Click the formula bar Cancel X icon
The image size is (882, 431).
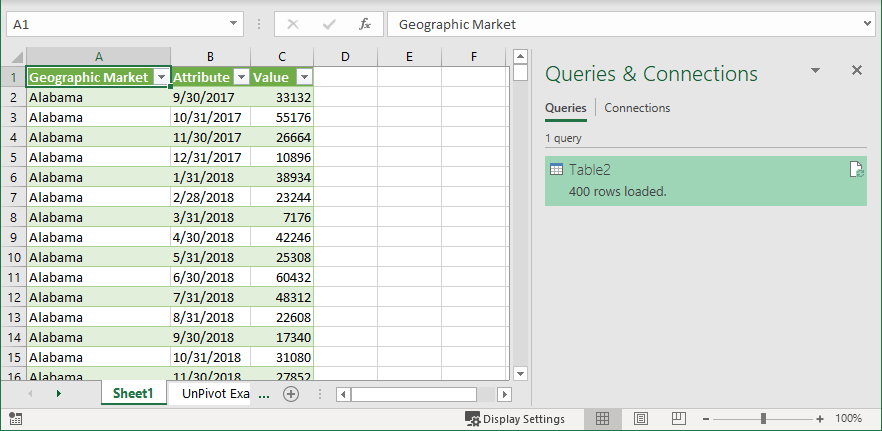[293, 24]
